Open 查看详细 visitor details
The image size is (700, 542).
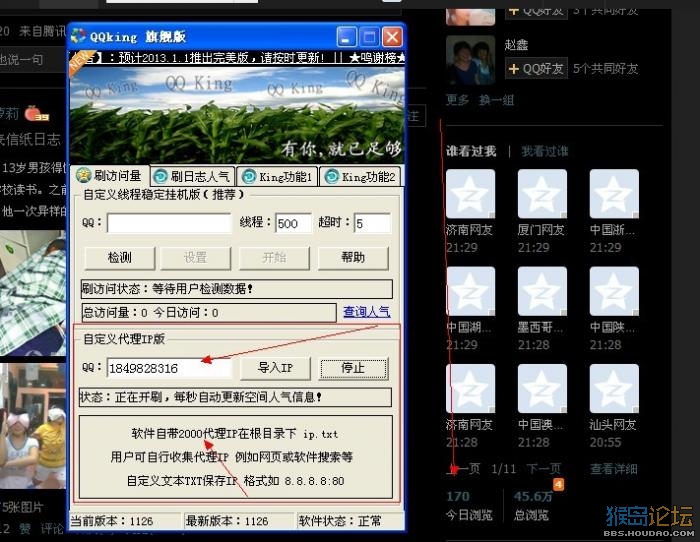click(613, 468)
